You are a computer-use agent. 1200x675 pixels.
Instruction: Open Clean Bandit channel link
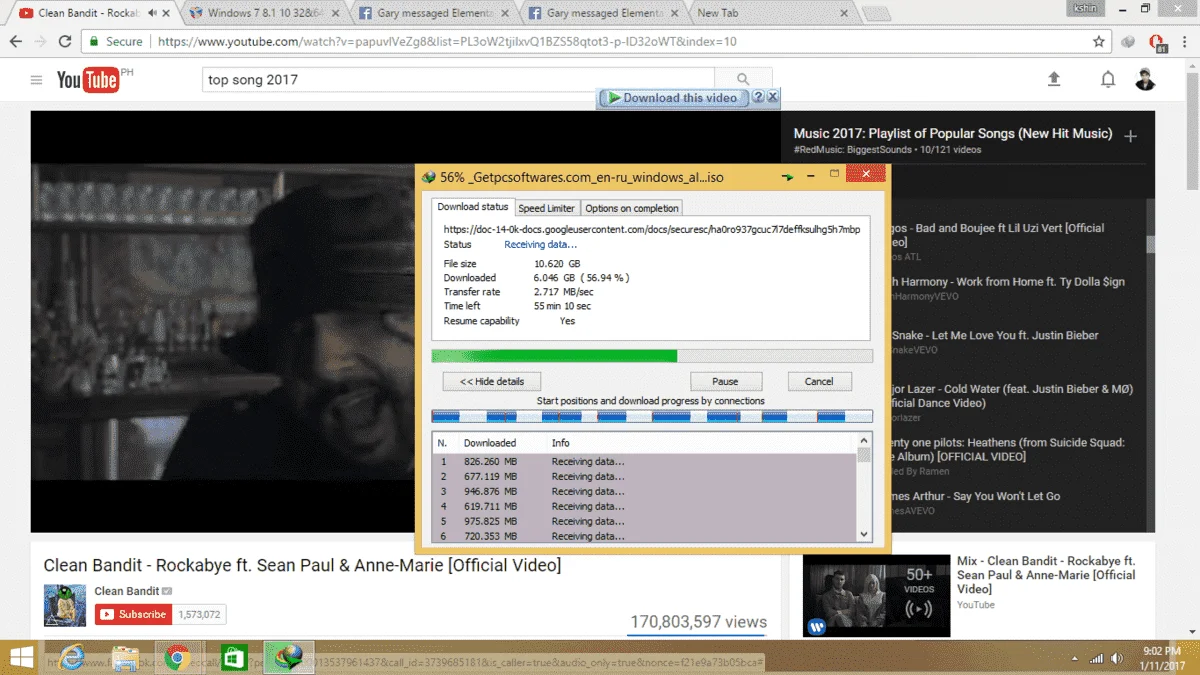[x=127, y=591]
